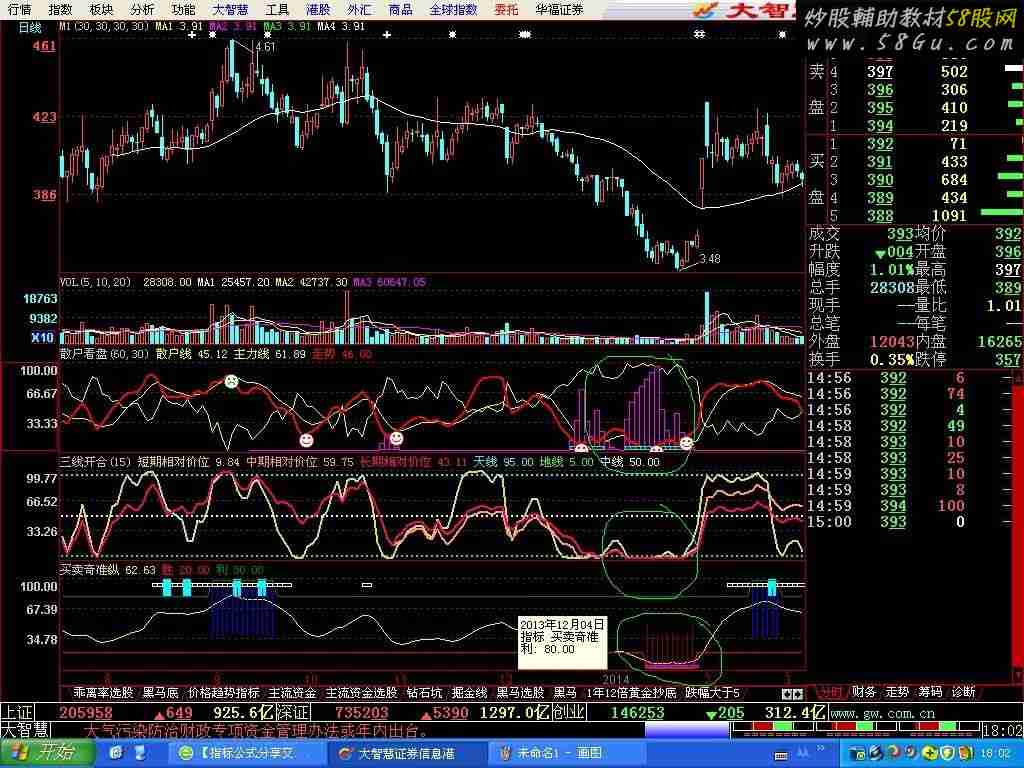
Task: Open the 大智慧 menu
Action: [x=230, y=9]
